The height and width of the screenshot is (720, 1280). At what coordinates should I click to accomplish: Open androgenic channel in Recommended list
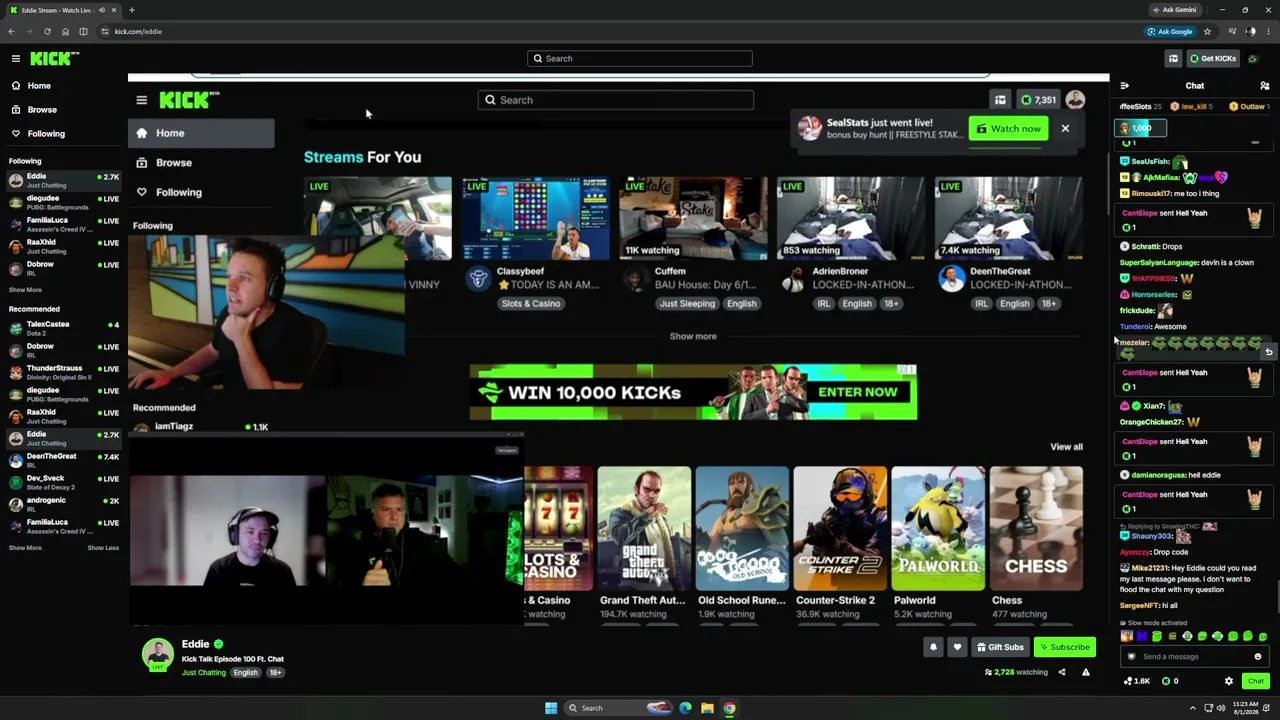point(62,504)
